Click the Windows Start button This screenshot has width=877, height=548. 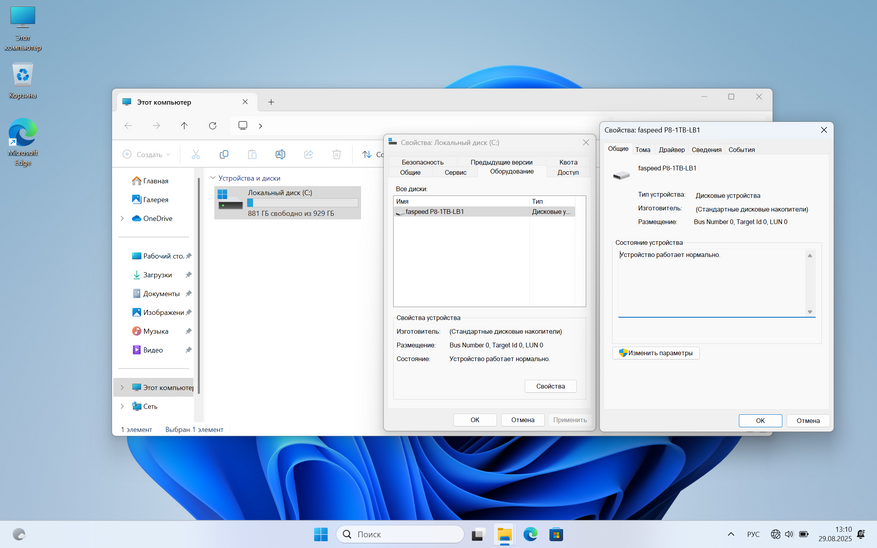tap(321, 534)
